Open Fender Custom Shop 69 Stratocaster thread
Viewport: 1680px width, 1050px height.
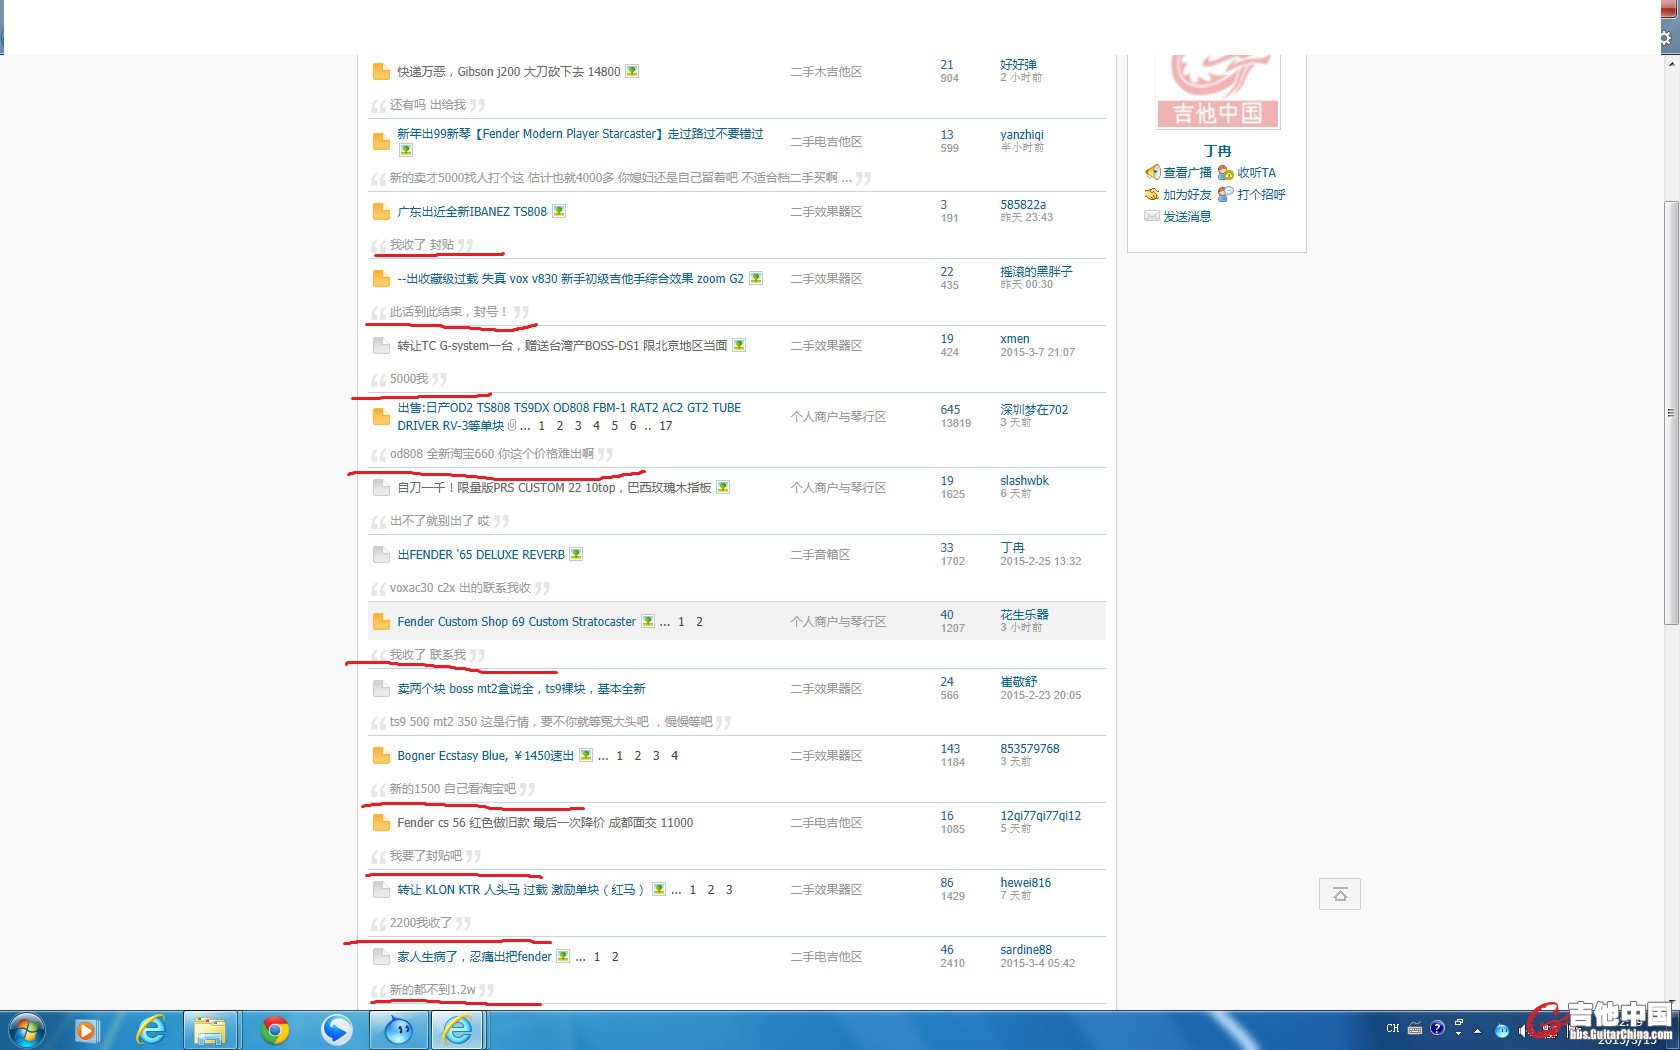tap(516, 622)
